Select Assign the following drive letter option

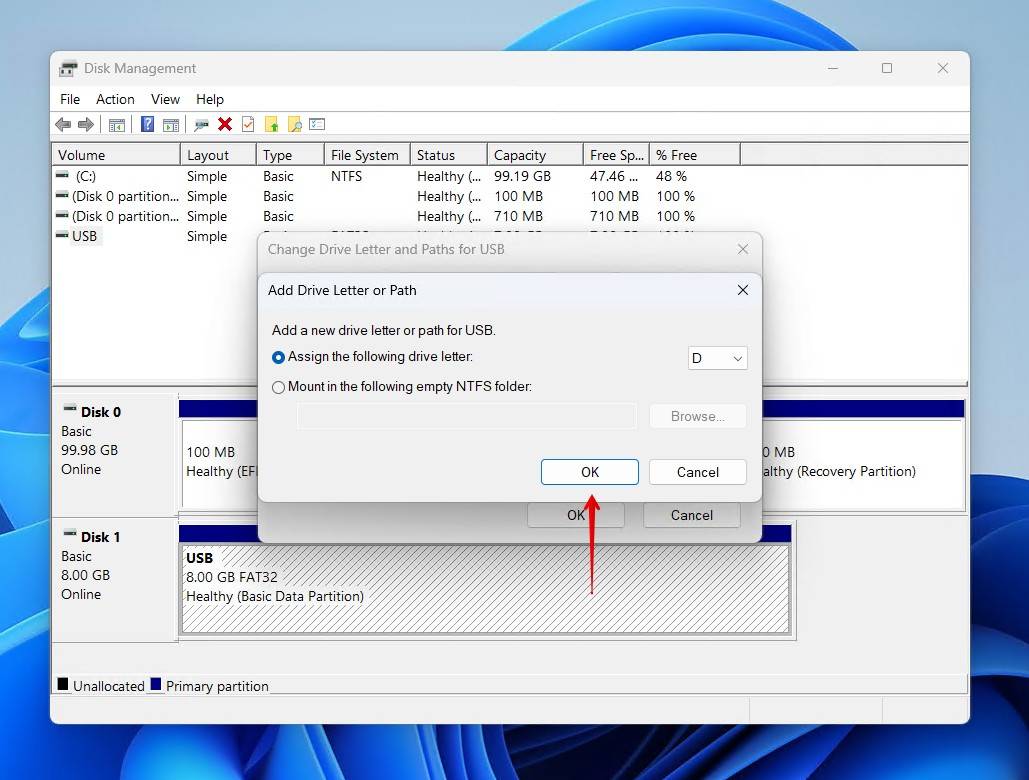[279, 357]
